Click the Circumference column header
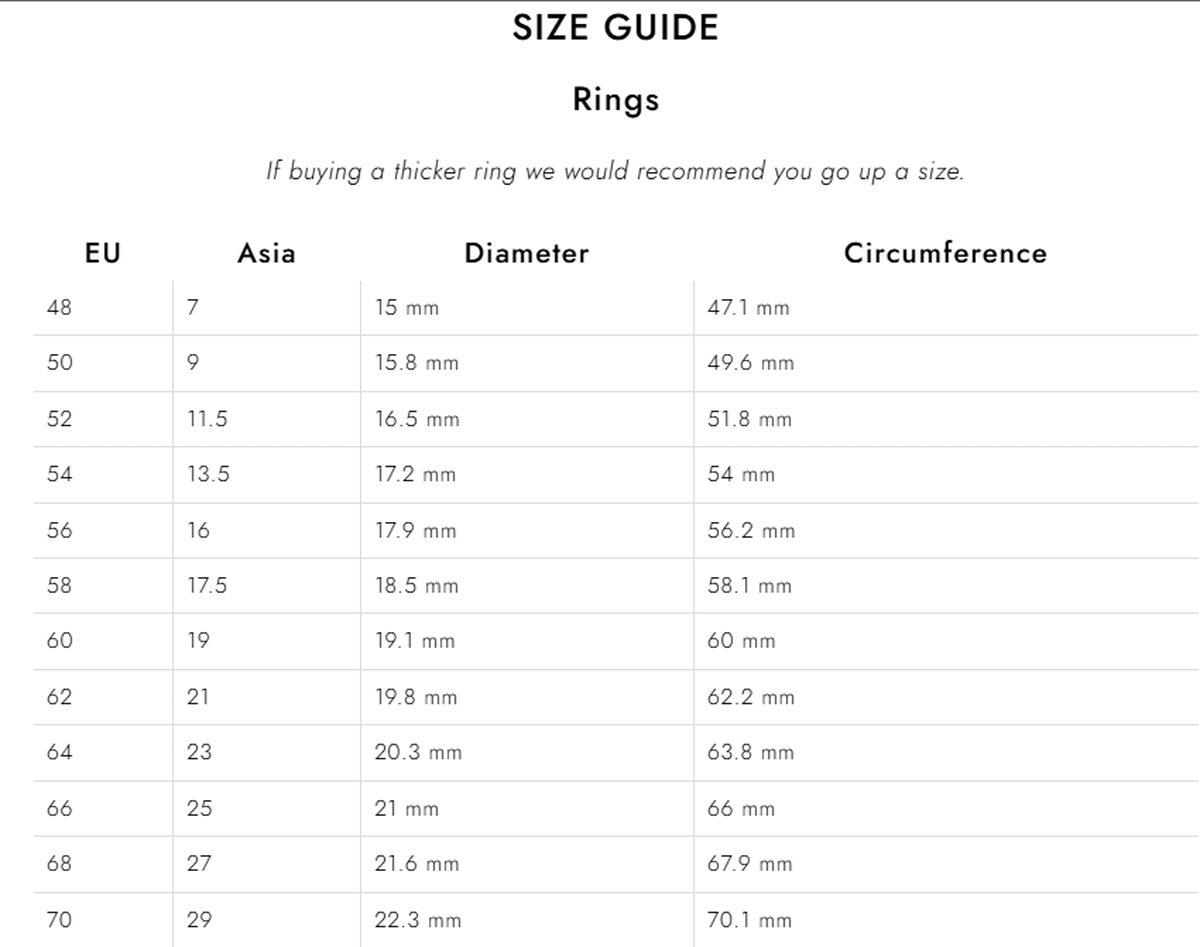Screen dimensions: 1200x947 [946, 253]
